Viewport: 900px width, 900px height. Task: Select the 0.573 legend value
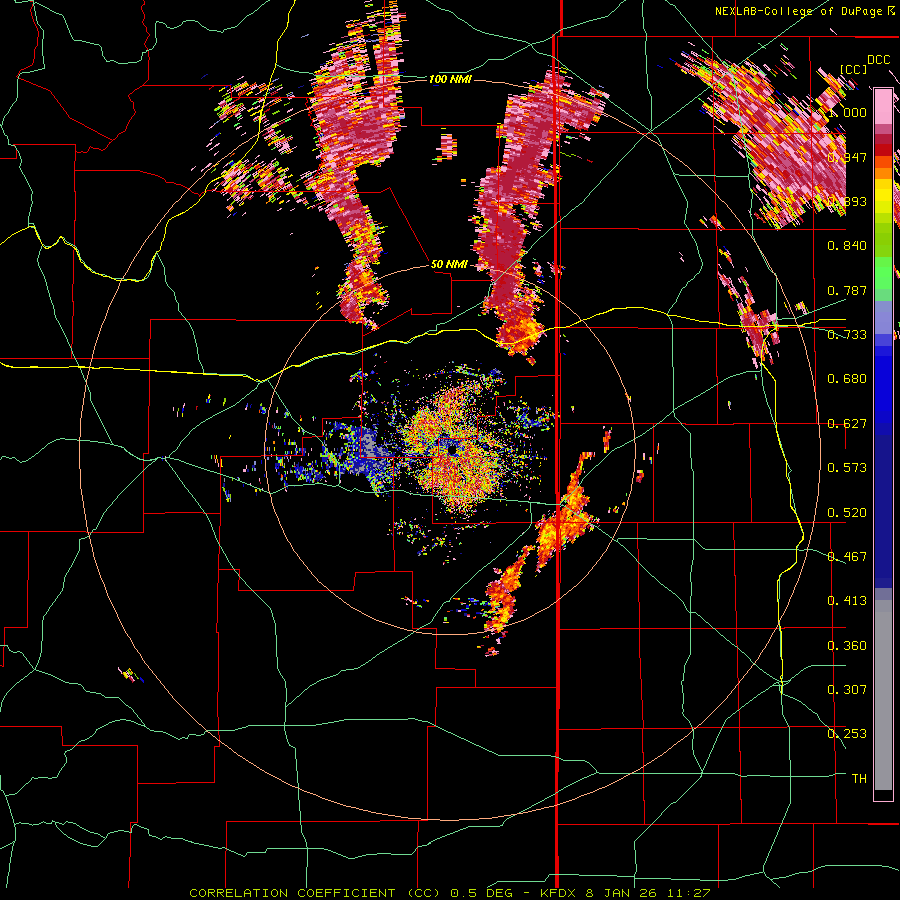point(847,468)
